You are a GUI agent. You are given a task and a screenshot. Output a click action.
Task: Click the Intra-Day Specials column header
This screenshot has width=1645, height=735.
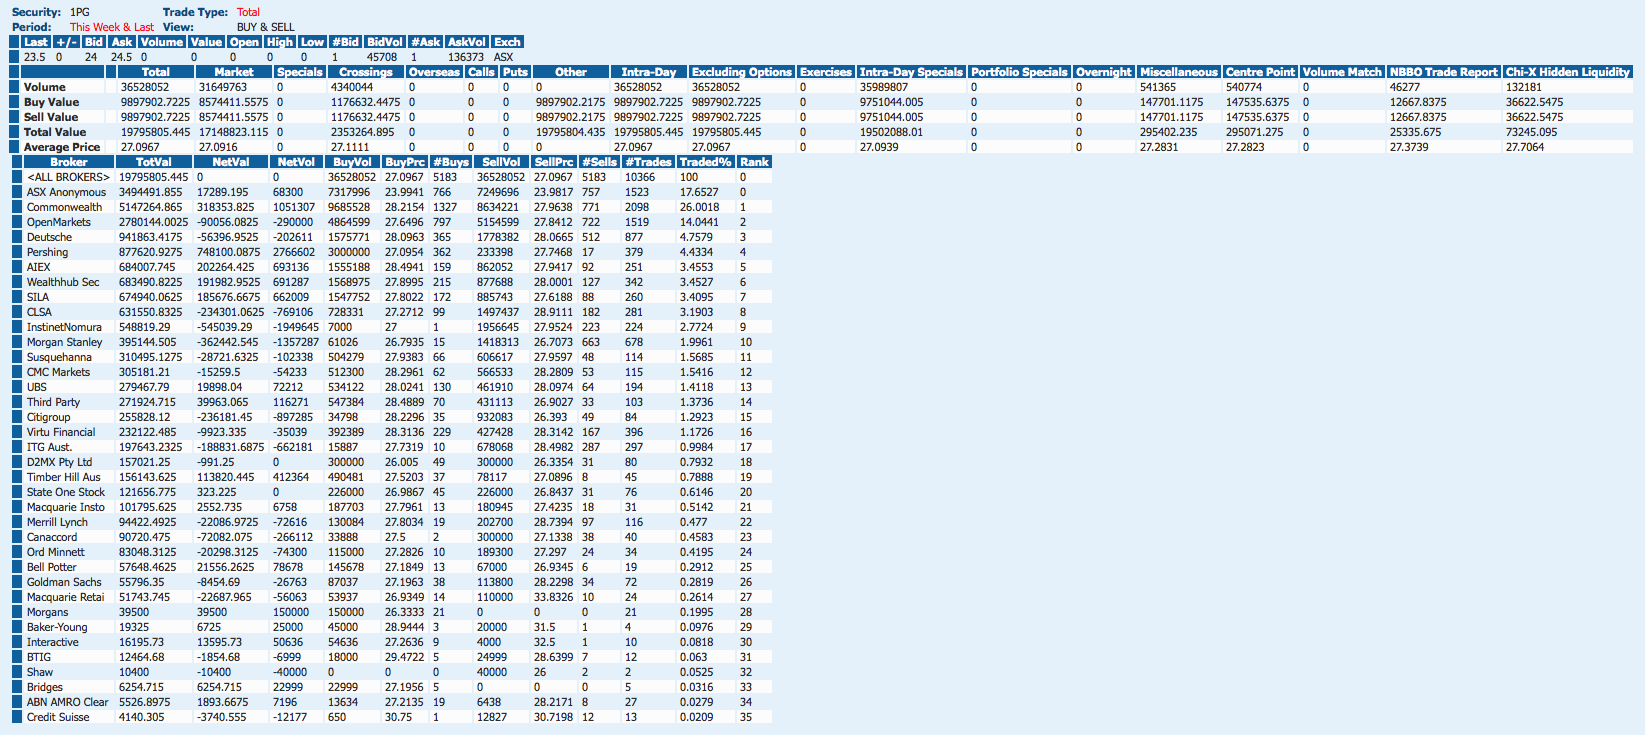911,72
